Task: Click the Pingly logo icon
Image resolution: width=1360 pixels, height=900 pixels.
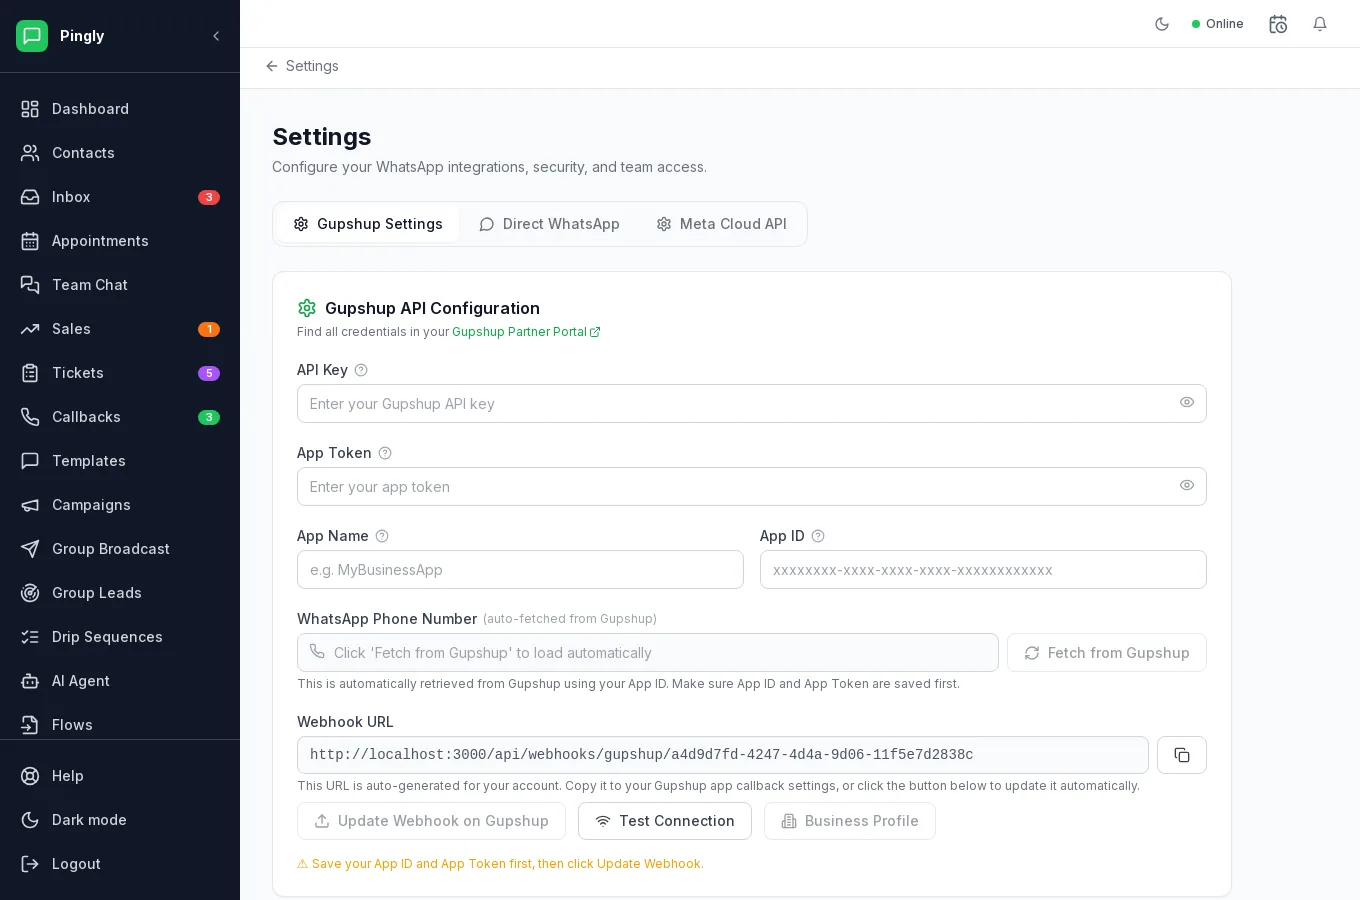Action: click(32, 36)
